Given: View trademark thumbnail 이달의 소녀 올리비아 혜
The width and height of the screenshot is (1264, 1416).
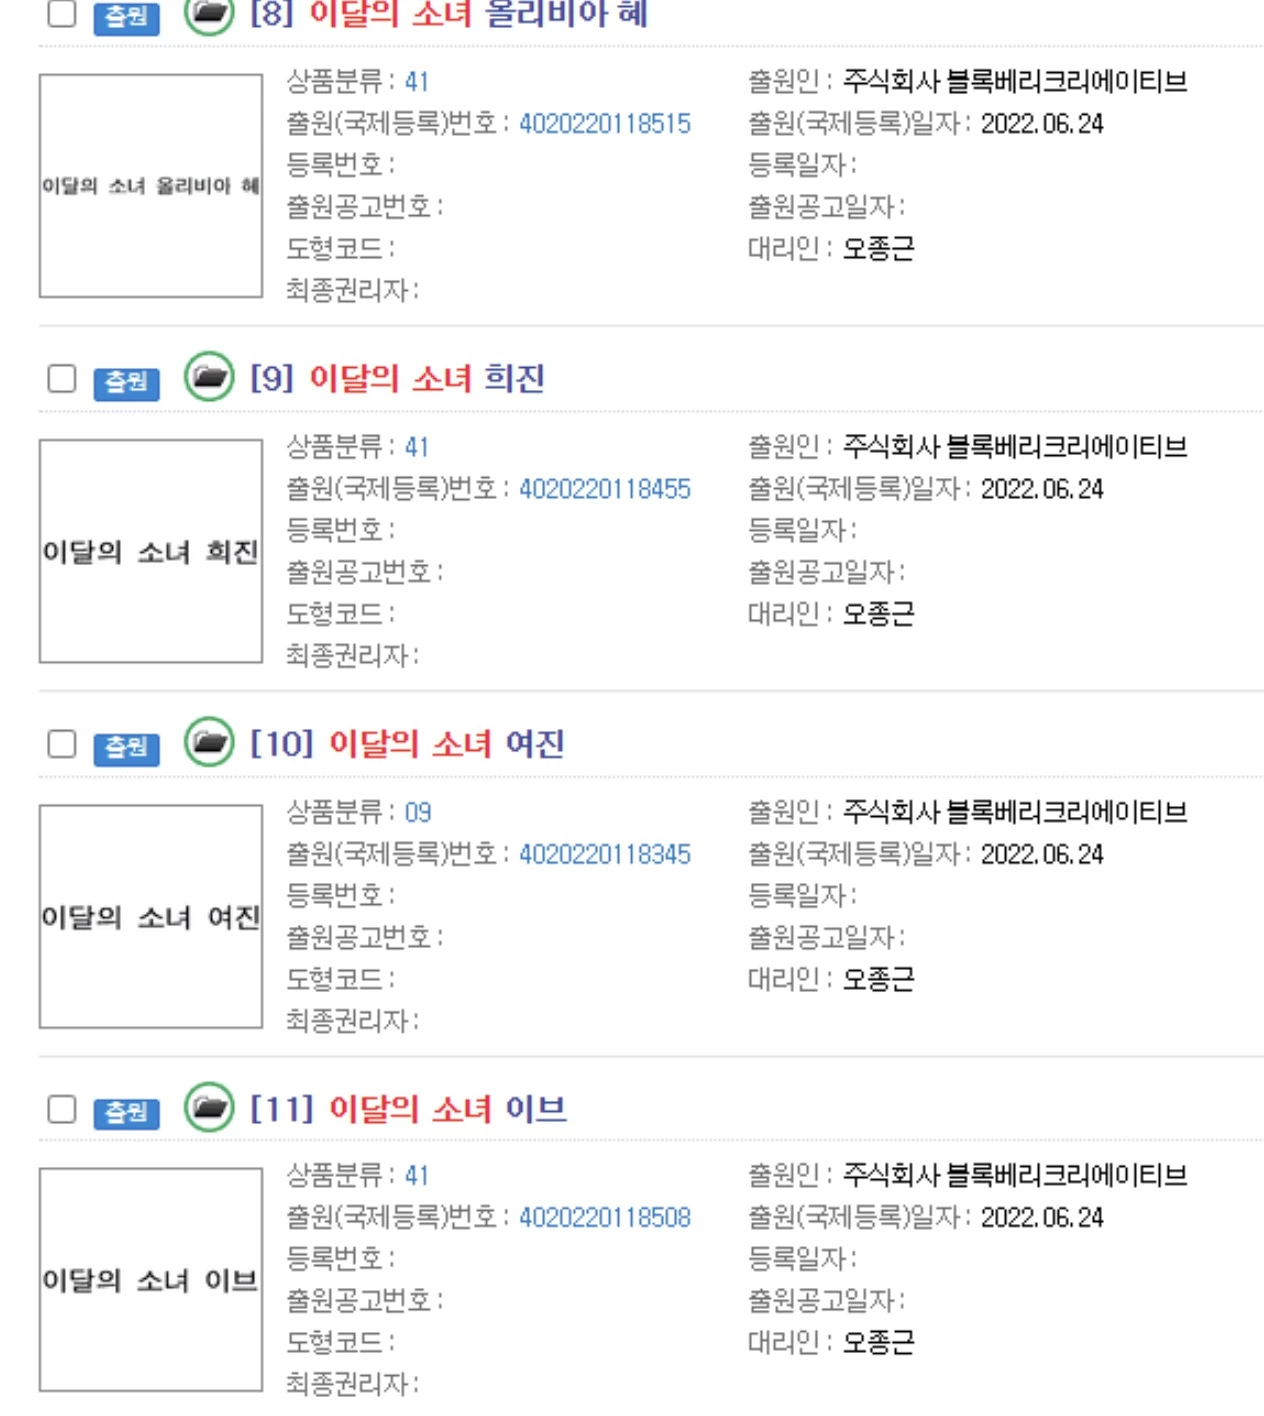Looking at the screenshot, I should point(151,186).
